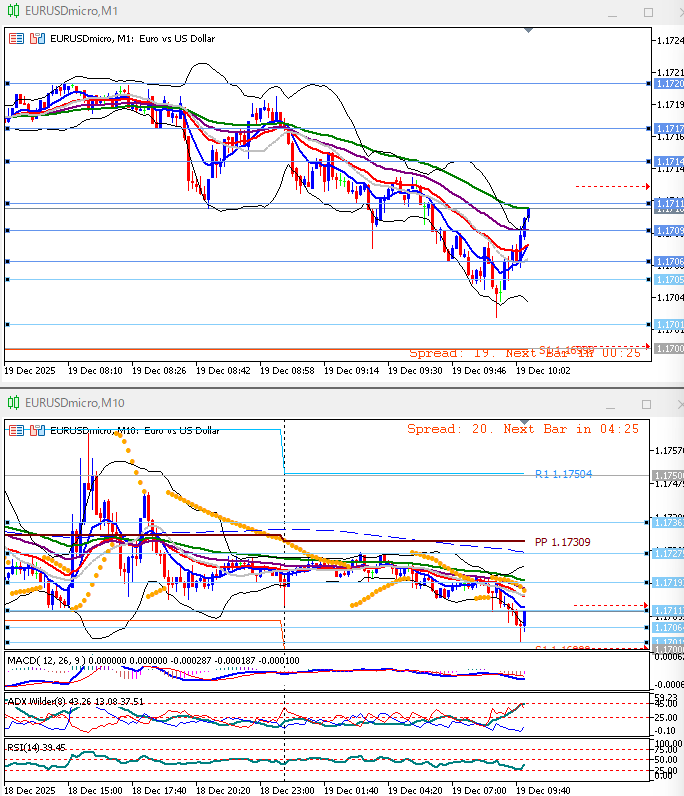Viewport: 684px width, 796px height.
Task: Click the M10 chart's Spread and Next Bar text
Action: pos(522,429)
